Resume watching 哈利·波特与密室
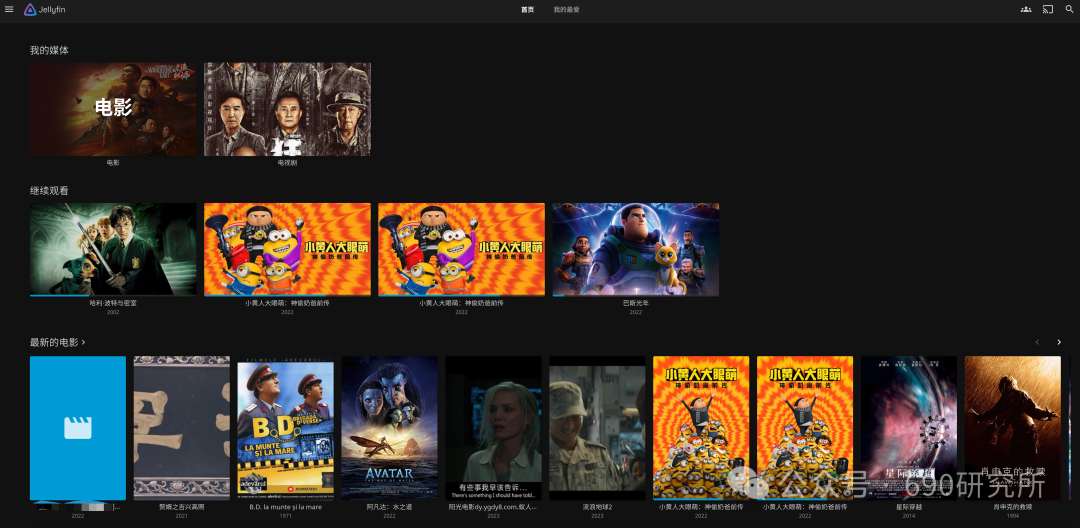Viewport: 1080px width, 528px height. pyautogui.click(x=113, y=249)
